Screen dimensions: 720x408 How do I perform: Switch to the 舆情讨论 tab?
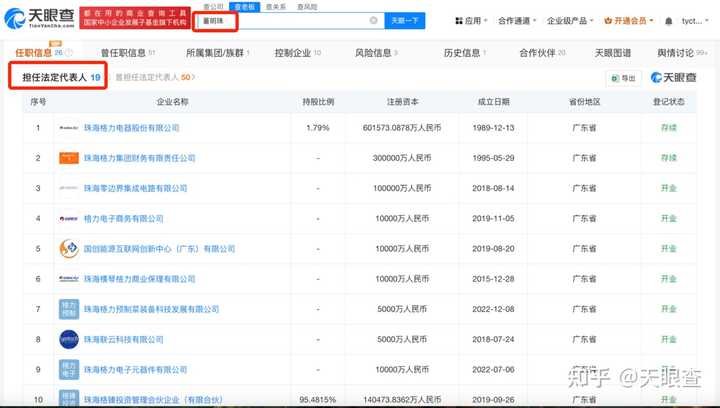coord(682,53)
